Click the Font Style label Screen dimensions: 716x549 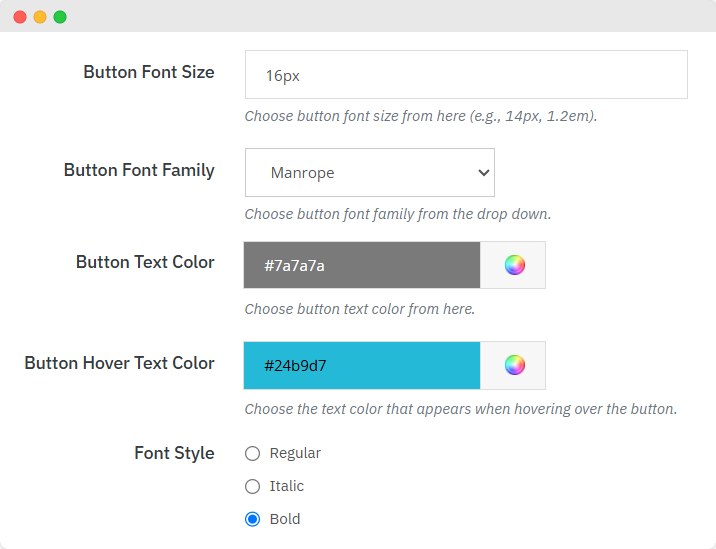pyautogui.click(x=174, y=453)
